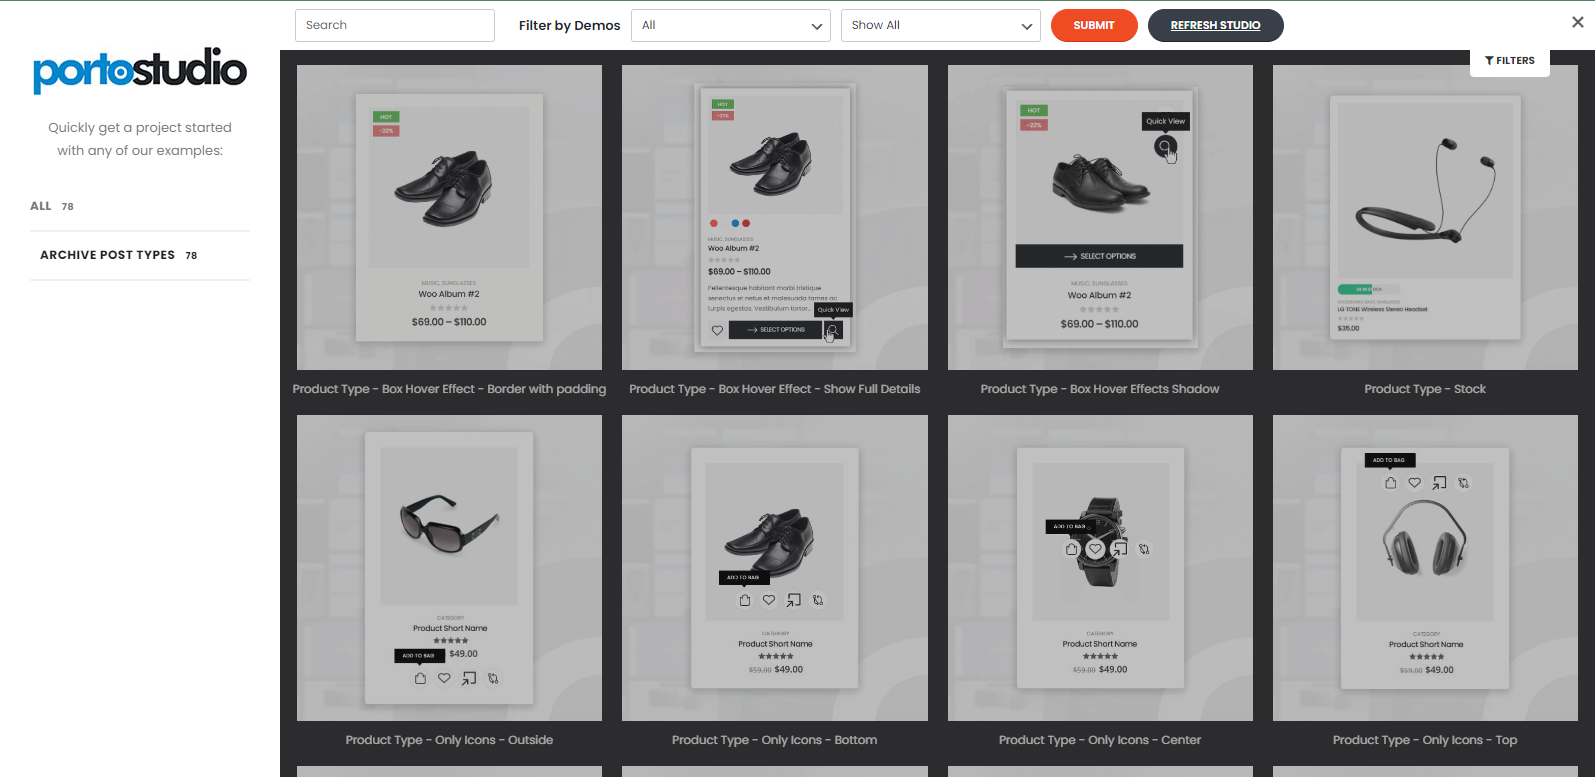The height and width of the screenshot is (777, 1595).
Task: Click the bag icon in Only Icons - Bottom card
Action: [x=744, y=600]
